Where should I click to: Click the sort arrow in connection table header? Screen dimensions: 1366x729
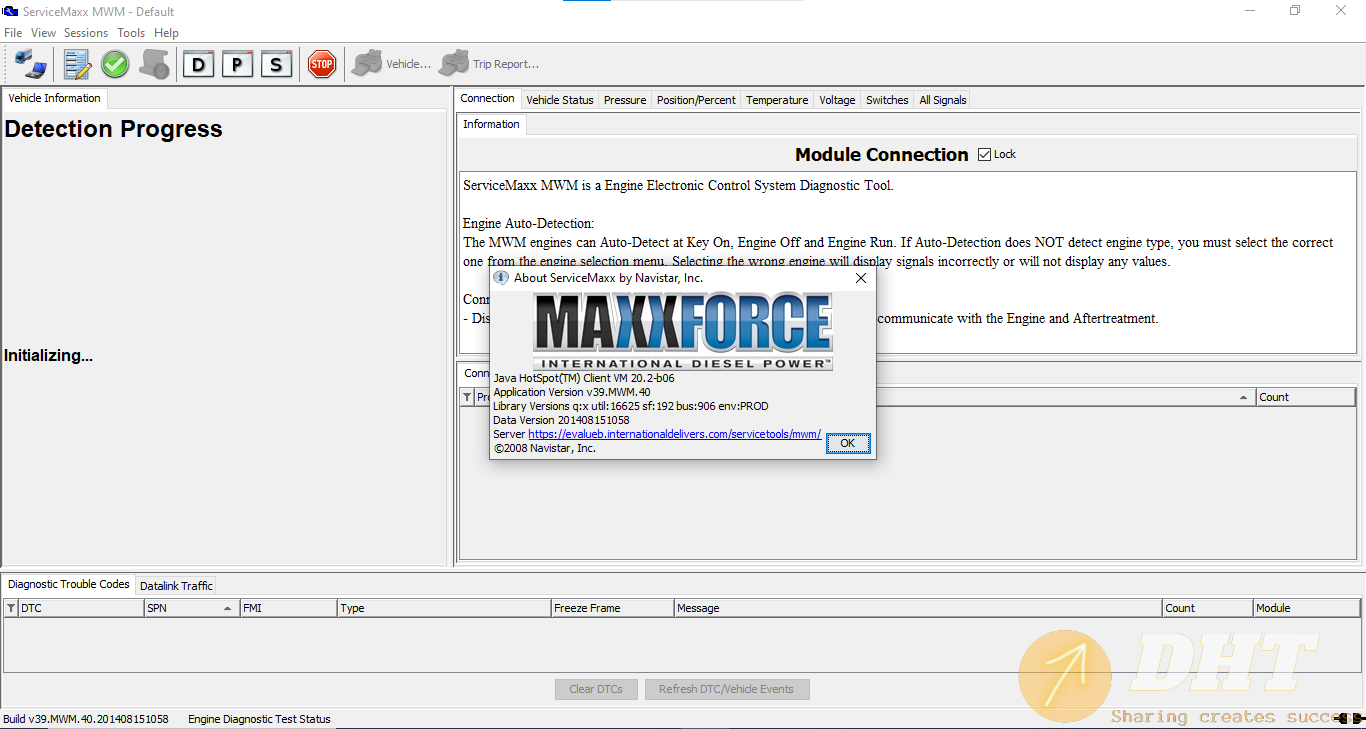(1243, 398)
